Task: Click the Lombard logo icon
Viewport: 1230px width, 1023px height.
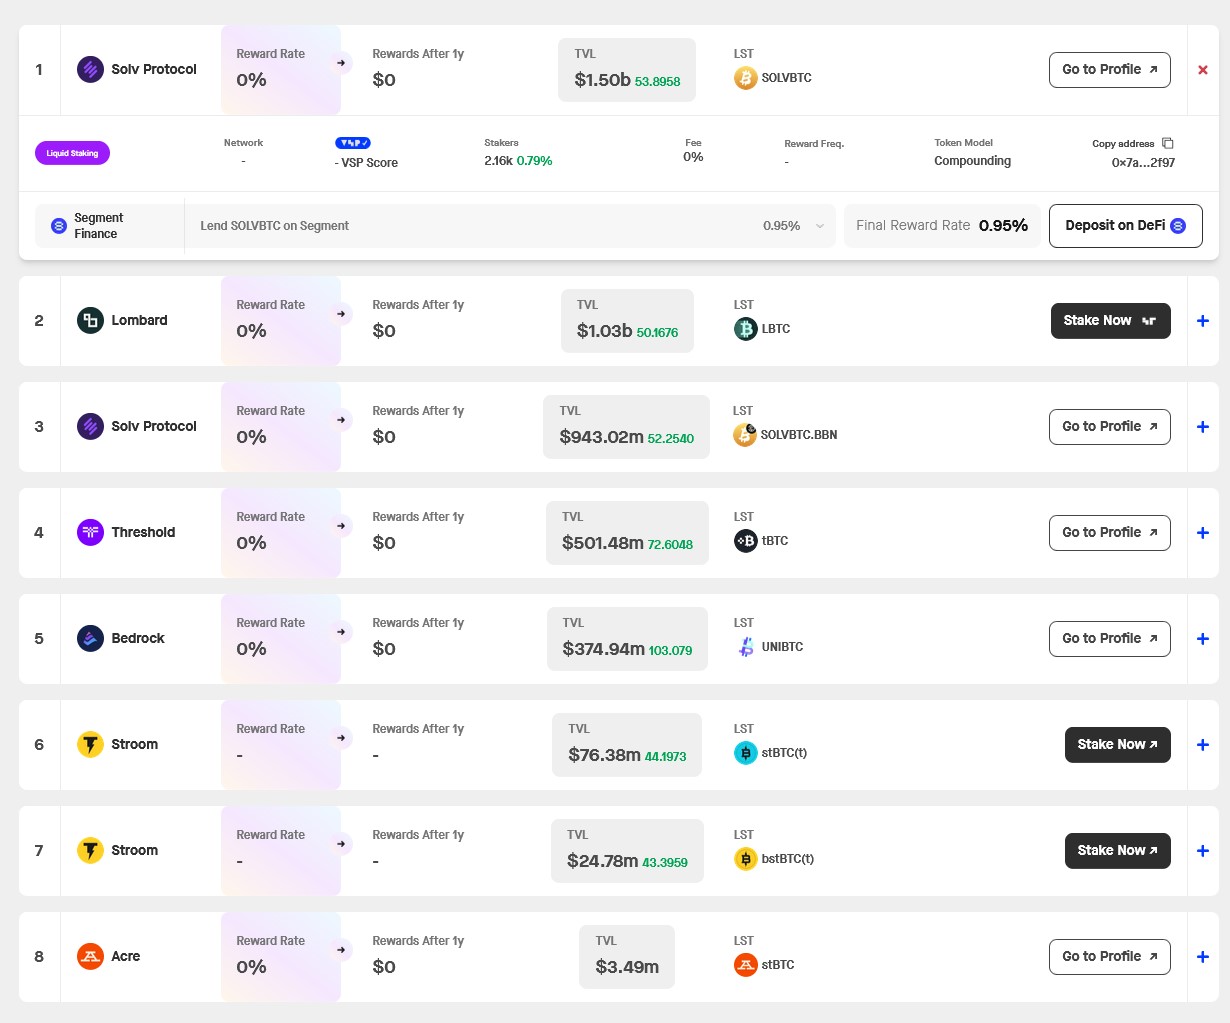Action: coord(90,320)
